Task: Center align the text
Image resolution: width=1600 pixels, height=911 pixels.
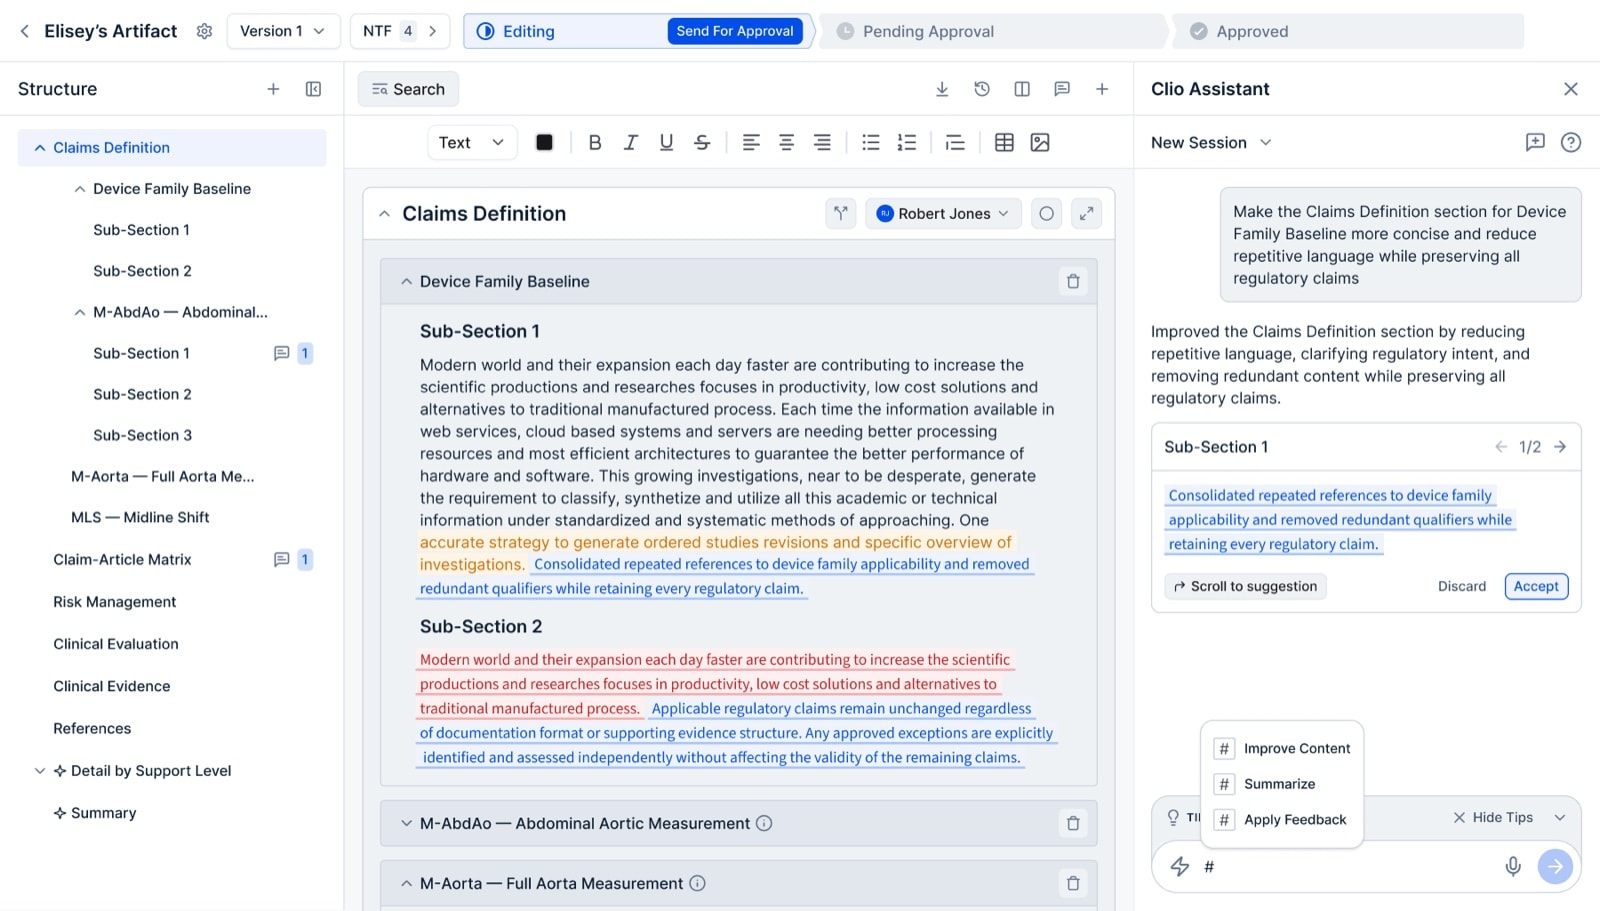Action: (x=787, y=142)
